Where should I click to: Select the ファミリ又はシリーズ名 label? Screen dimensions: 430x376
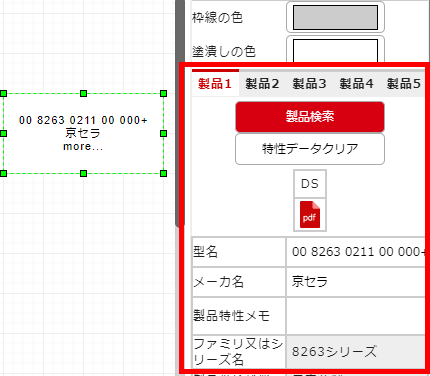pos(239,352)
